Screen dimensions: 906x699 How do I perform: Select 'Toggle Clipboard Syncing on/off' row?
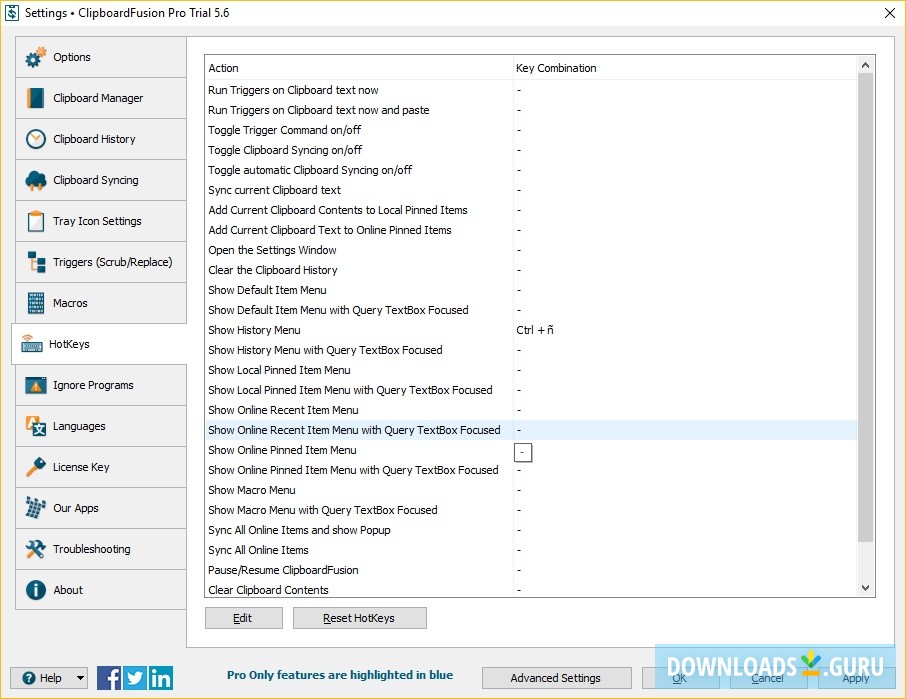pos(530,150)
